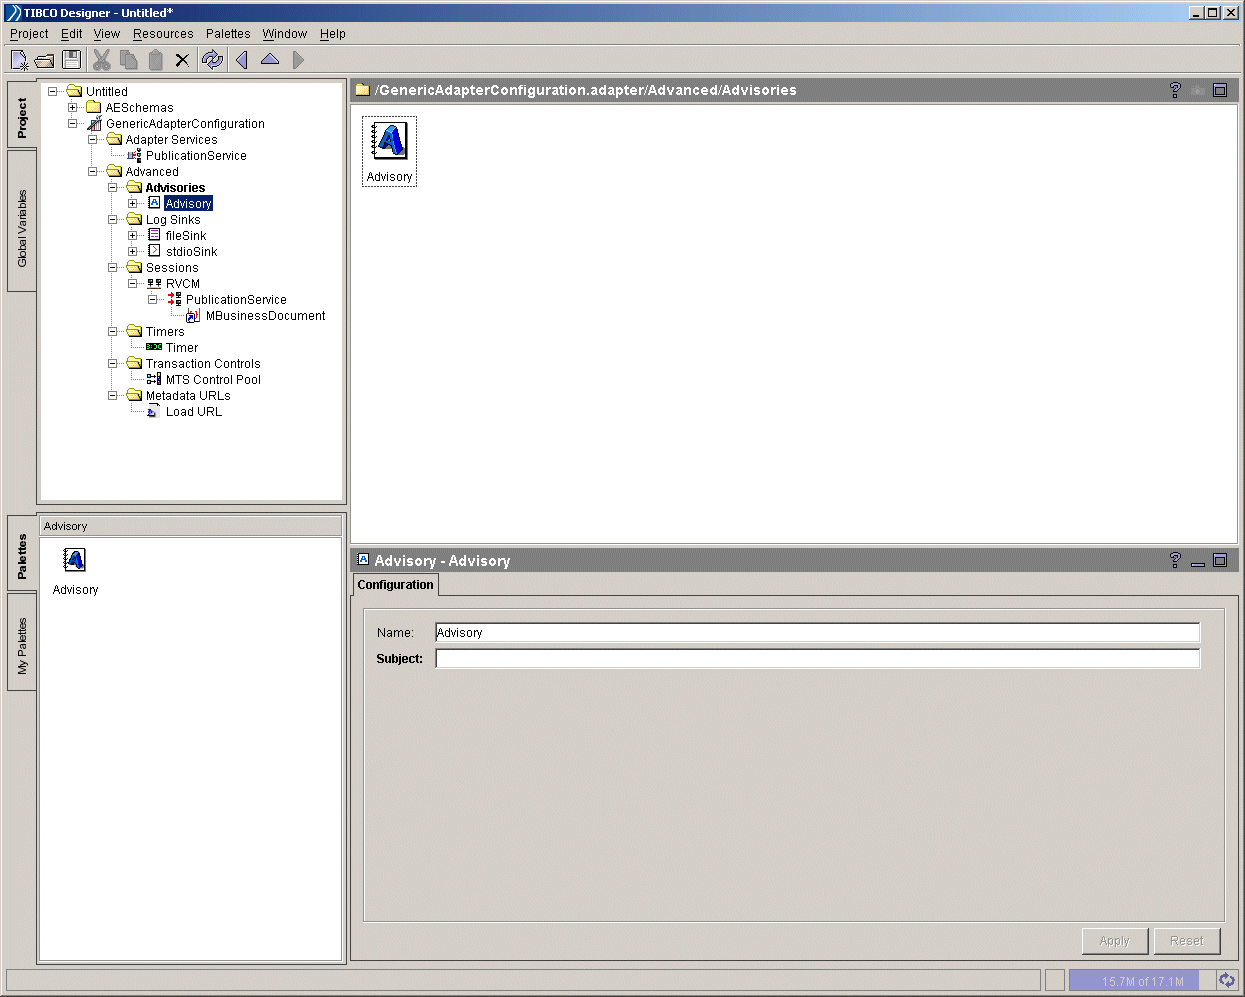1245x997 pixels.
Task: Select Metadata URLs folder
Action: 188,396
